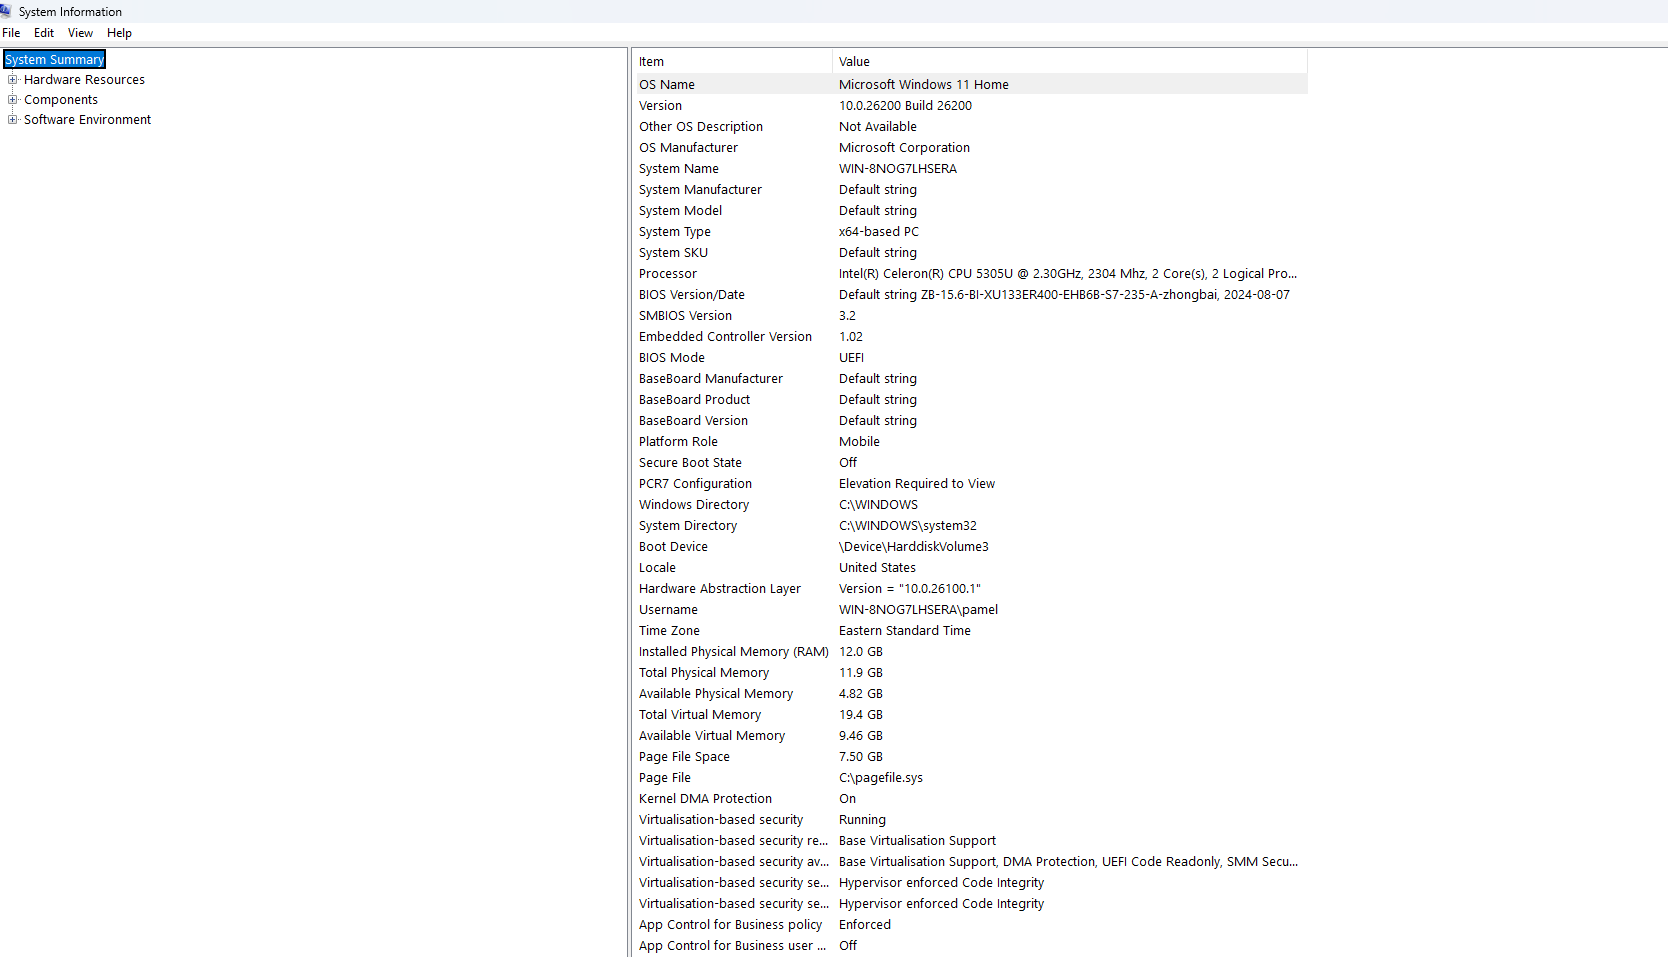This screenshot has height=957, width=1668.
Task: Select the Page File Space row
Action: click(971, 757)
